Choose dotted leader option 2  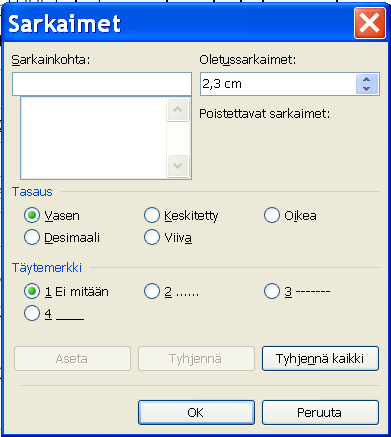(152, 291)
